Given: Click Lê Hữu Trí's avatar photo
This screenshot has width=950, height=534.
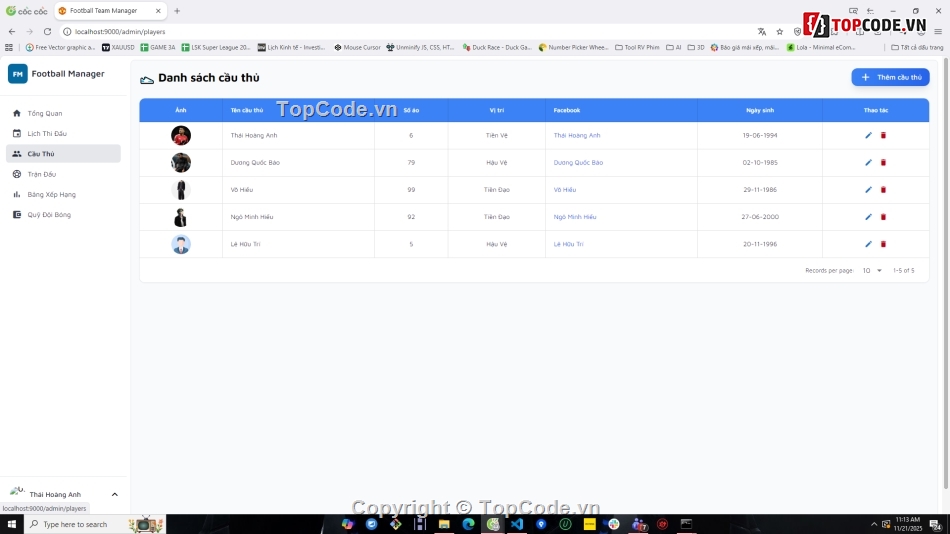Looking at the screenshot, I should (x=181, y=244).
